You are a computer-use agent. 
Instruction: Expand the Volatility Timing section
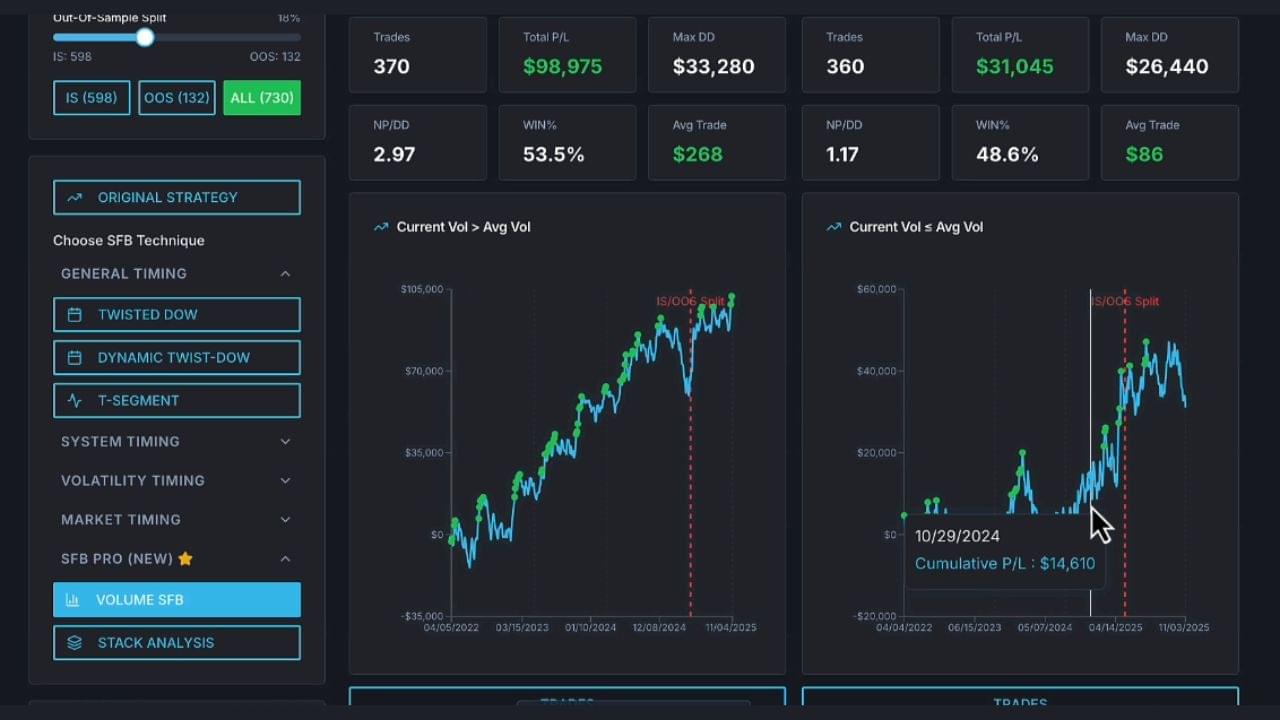(285, 481)
